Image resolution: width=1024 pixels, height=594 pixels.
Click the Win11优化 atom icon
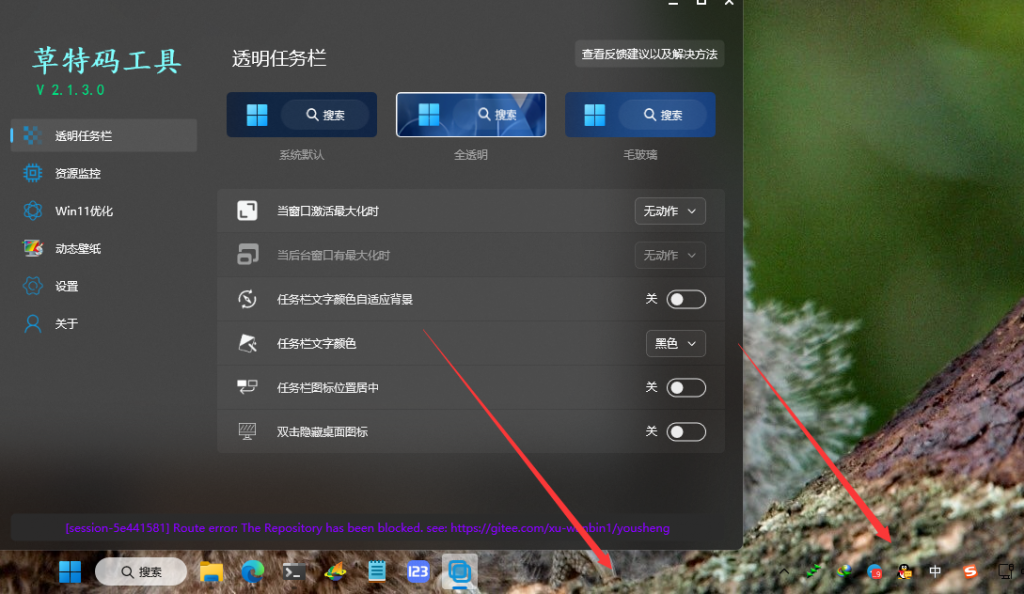32,211
